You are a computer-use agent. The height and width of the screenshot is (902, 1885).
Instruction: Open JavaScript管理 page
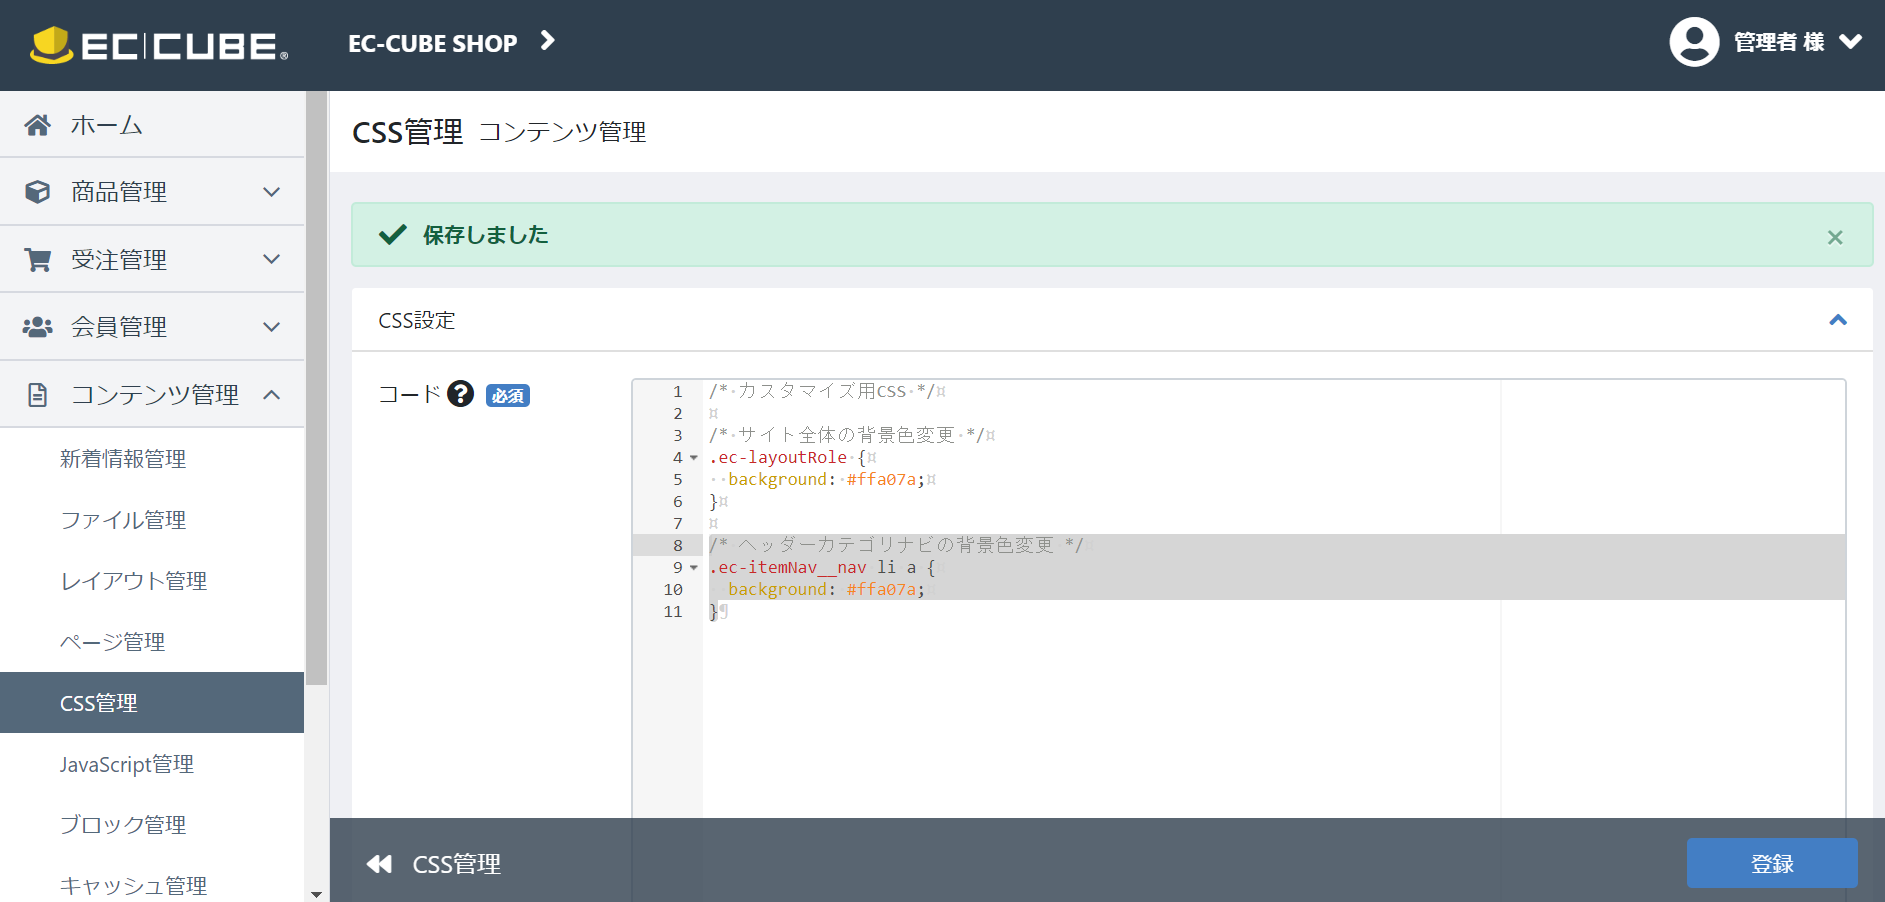point(127,764)
